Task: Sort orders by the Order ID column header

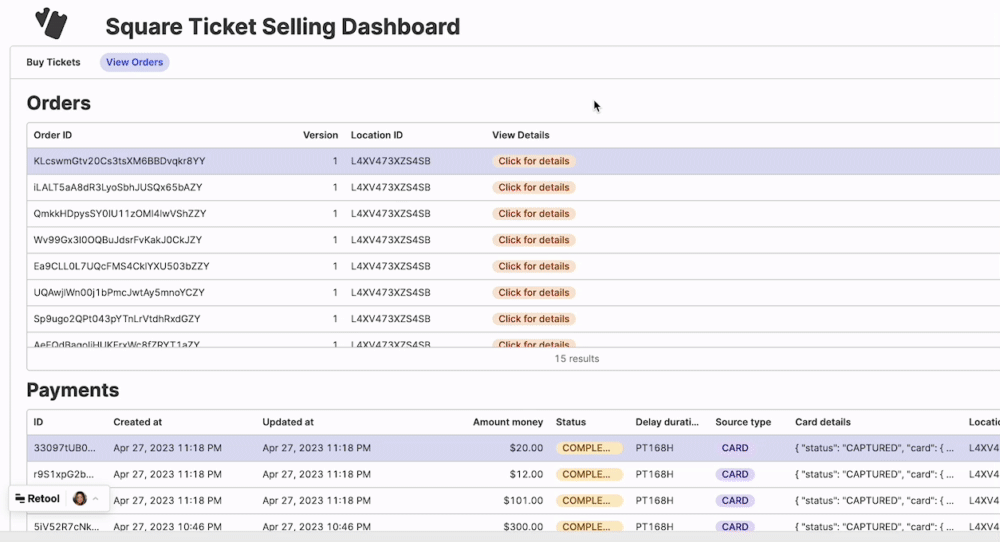Action: [53, 135]
